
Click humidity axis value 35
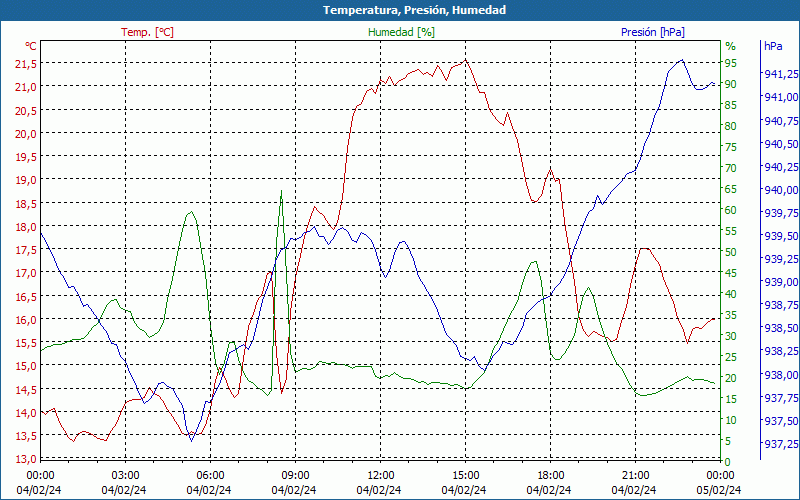tap(731, 315)
